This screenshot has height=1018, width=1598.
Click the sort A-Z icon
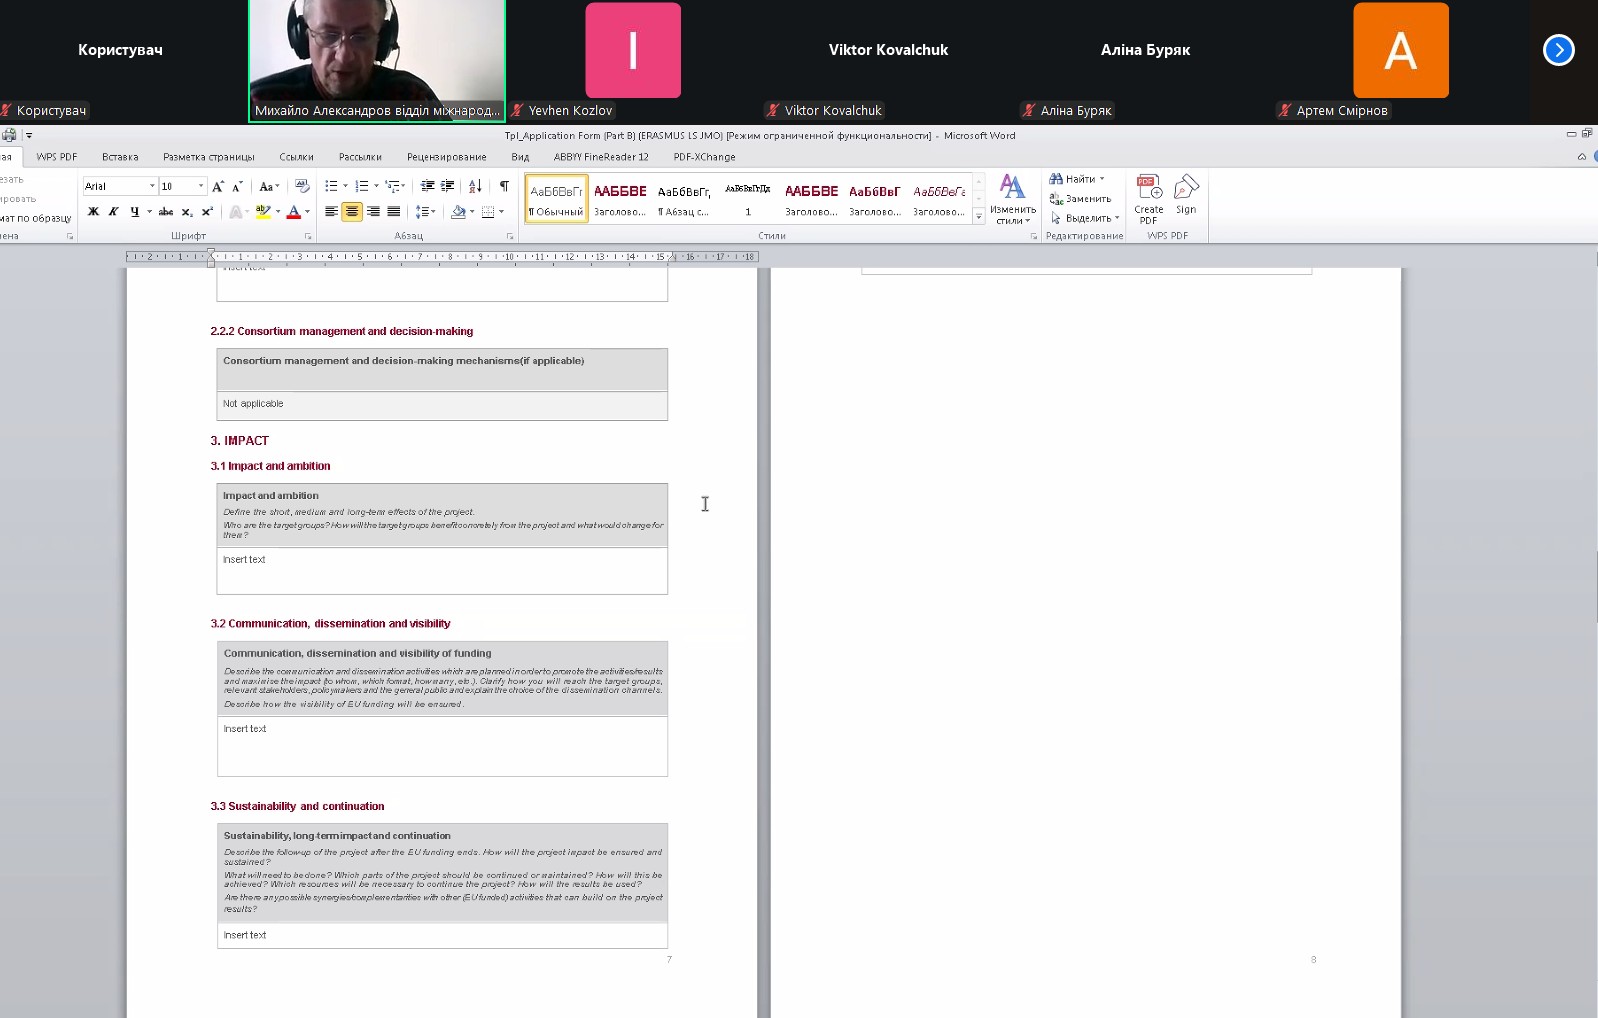(475, 186)
